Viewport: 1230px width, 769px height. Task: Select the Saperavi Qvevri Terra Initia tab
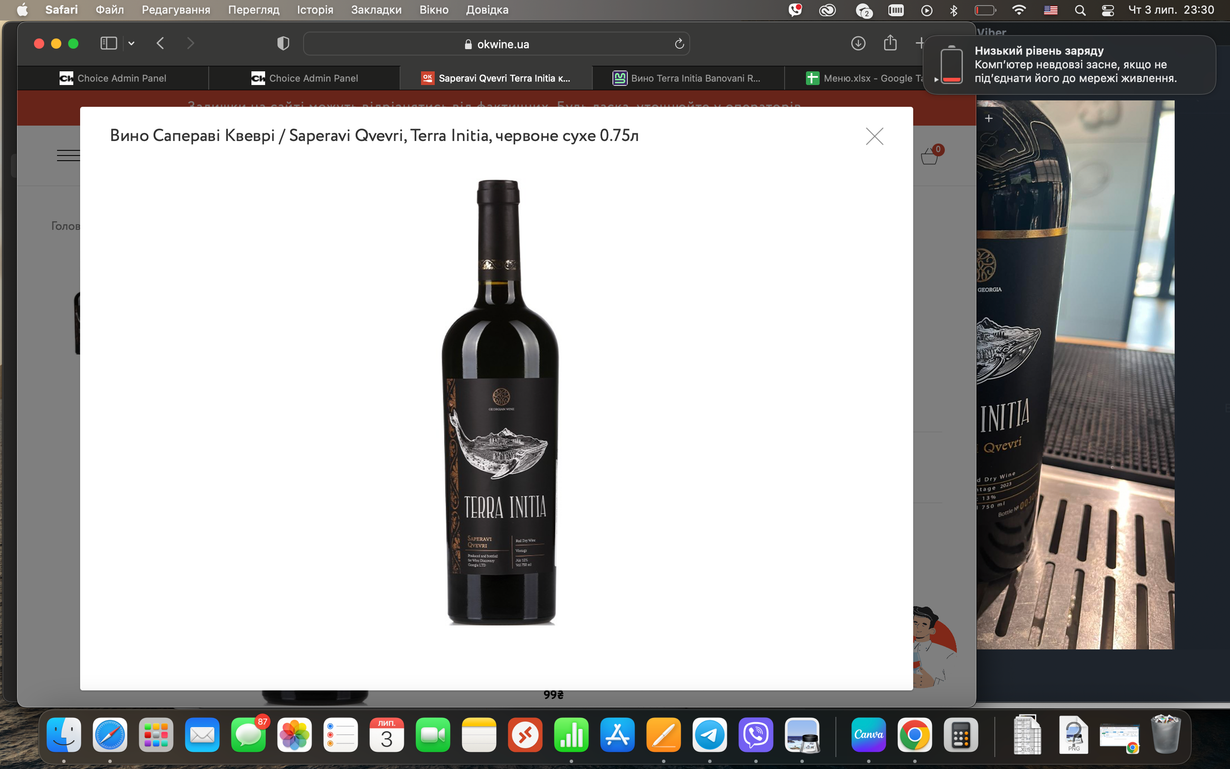point(496,78)
